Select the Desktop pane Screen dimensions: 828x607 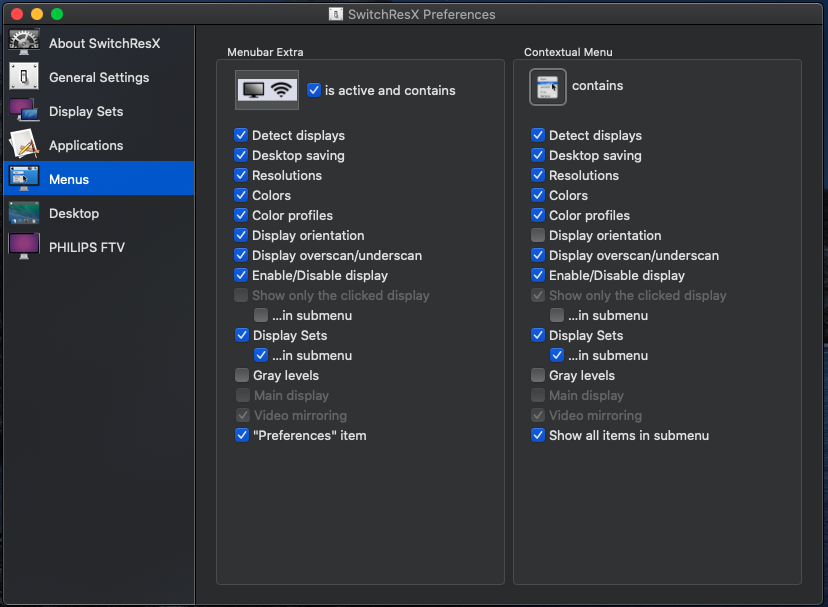click(x=99, y=213)
